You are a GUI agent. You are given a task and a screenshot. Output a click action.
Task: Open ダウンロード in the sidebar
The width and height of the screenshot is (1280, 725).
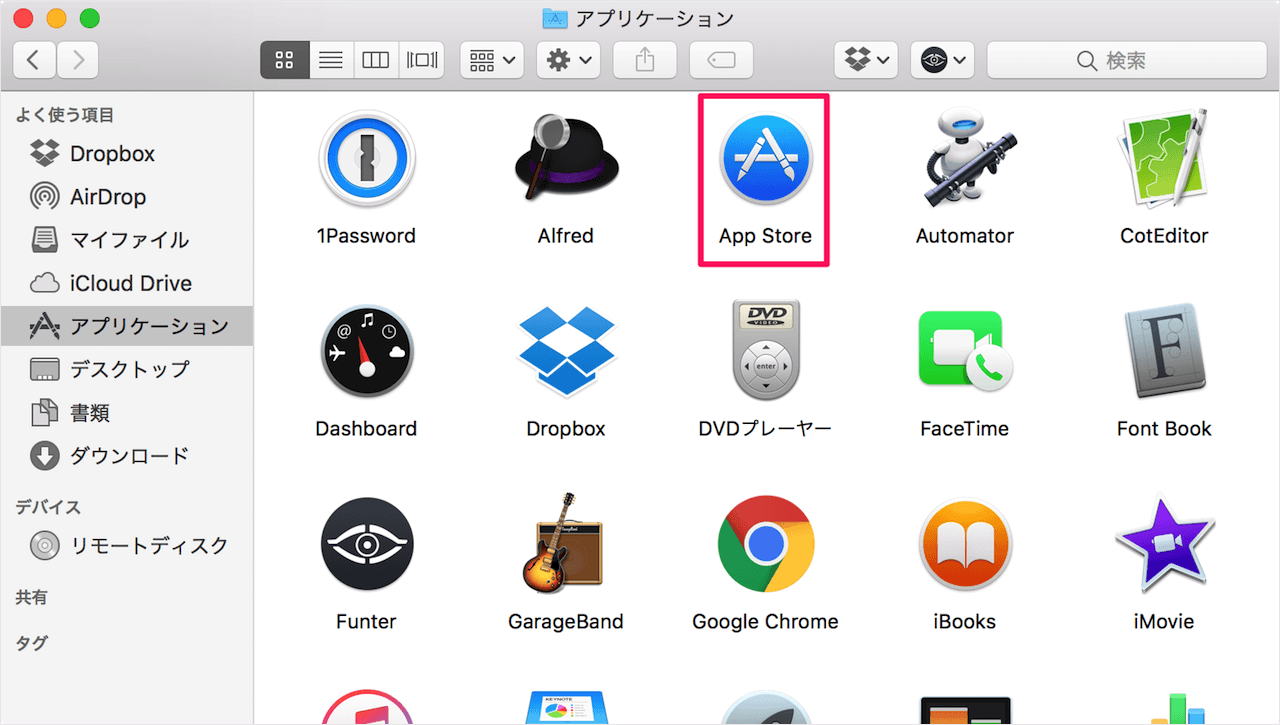126,456
